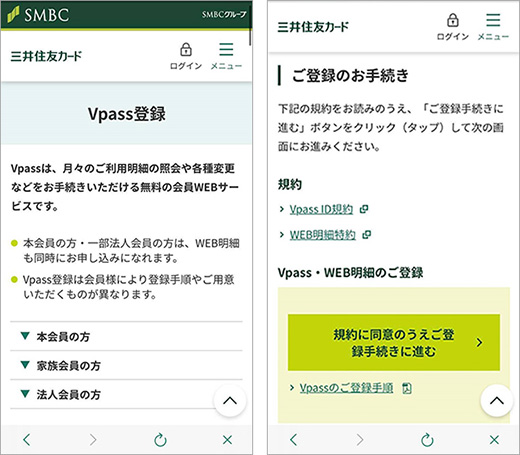Click the ご登録のお手続き heading

pos(350,75)
